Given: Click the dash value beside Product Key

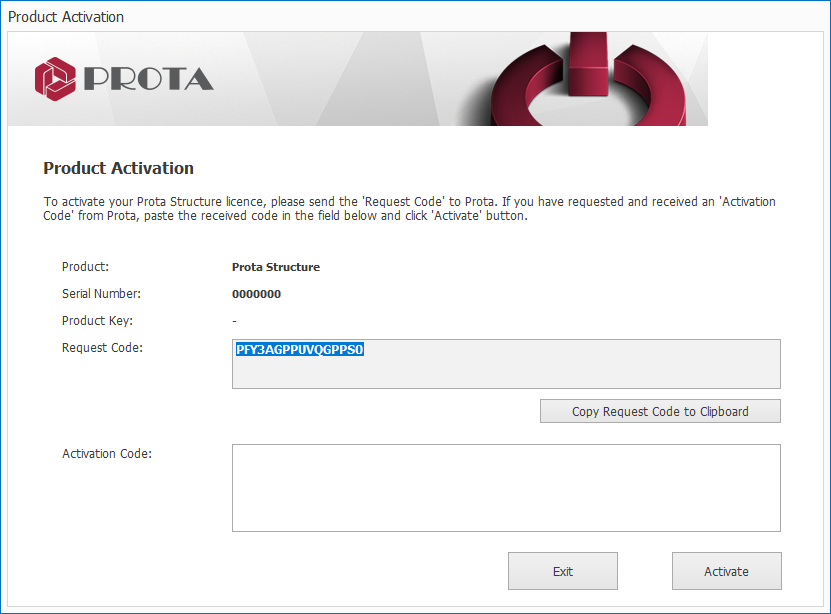Looking at the screenshot, I should coord(234,321).
